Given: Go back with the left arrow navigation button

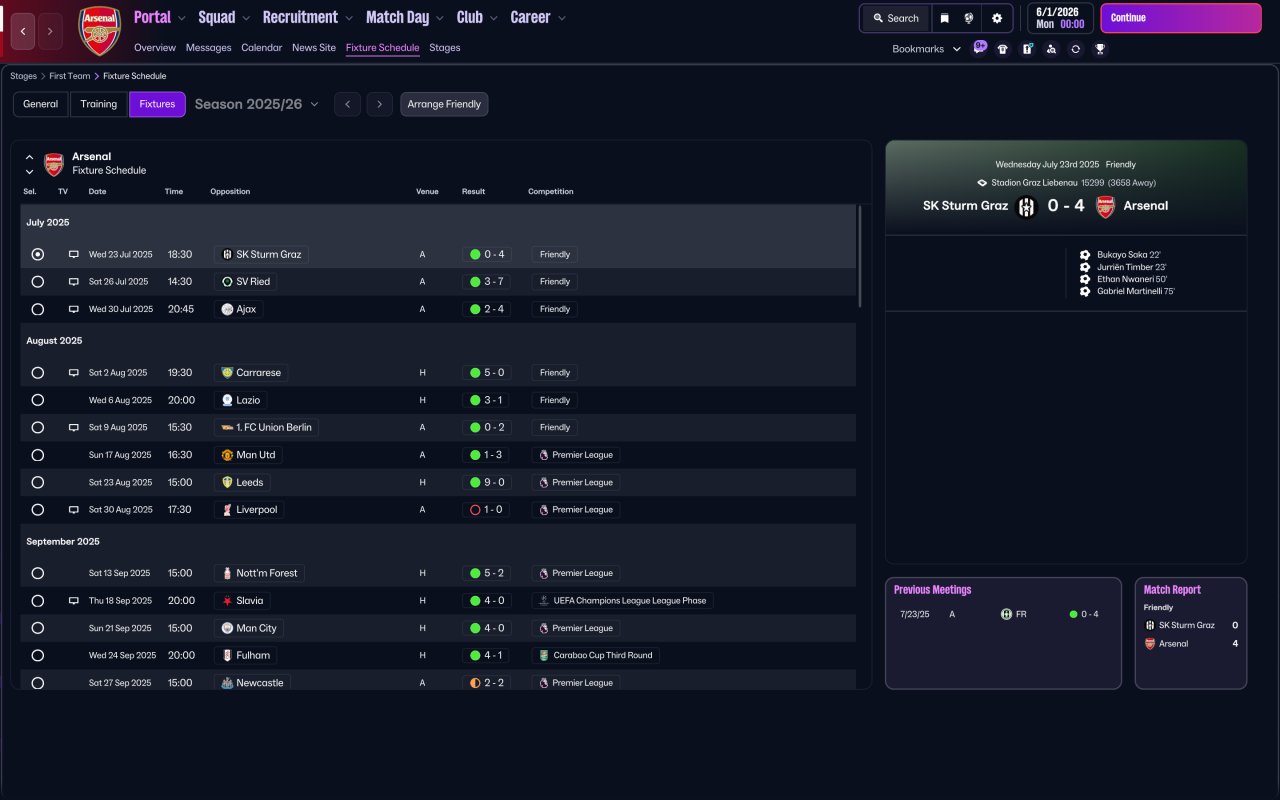Looking at the screenshot, I should coord(23,31).
